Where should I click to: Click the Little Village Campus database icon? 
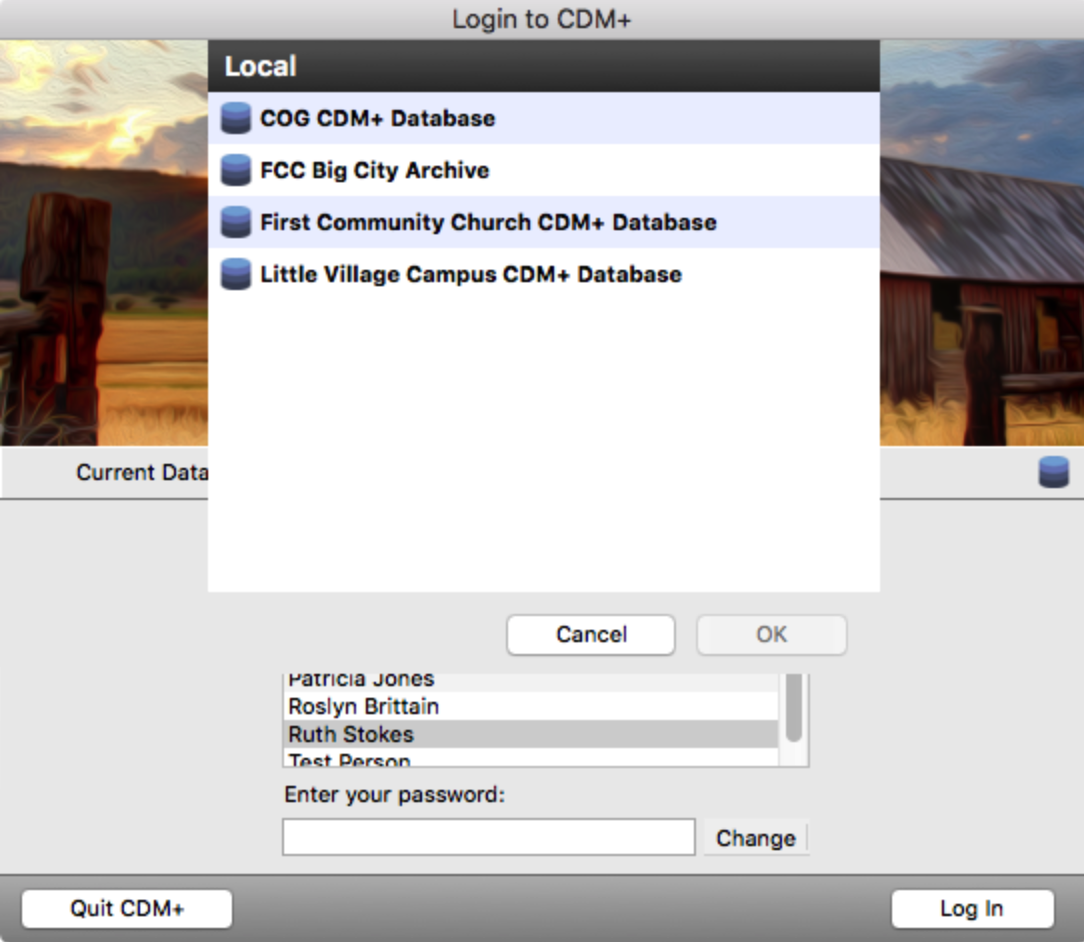coord(235,274)
